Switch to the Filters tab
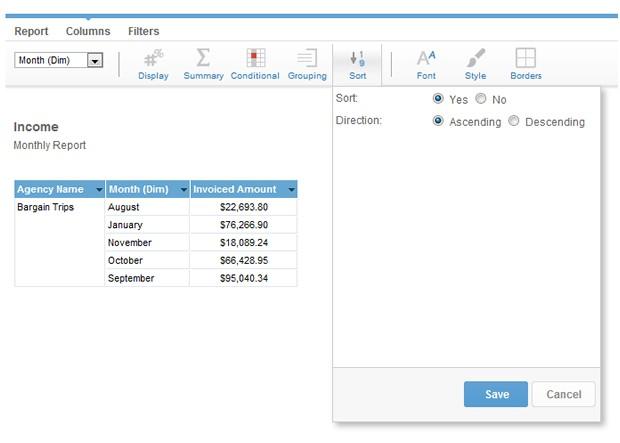 (x=143, y=31)
